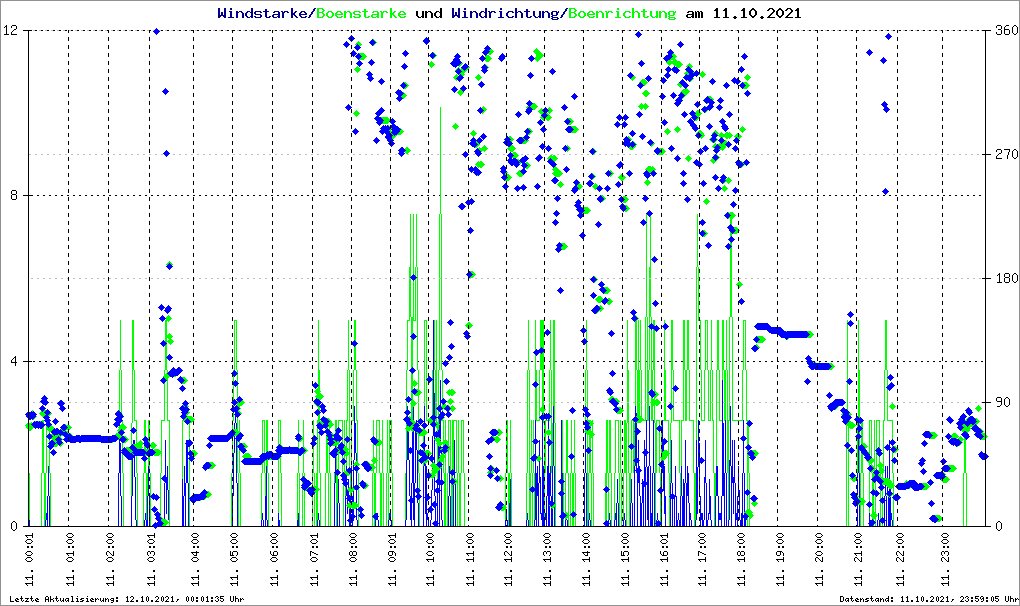Image resolution: width=1020 pixels, height=606 pixels.
Task: Click time axis label '11. 16:01'
Action: click(663, 559)
